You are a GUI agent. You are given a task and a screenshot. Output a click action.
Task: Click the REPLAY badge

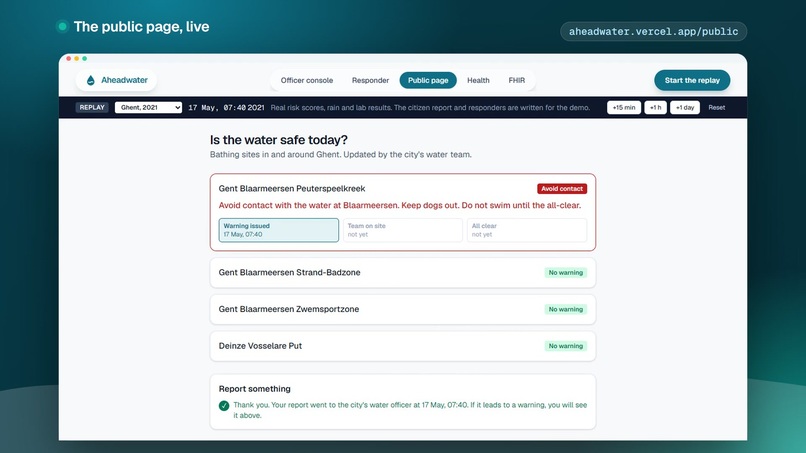click(x=92, y=107)
